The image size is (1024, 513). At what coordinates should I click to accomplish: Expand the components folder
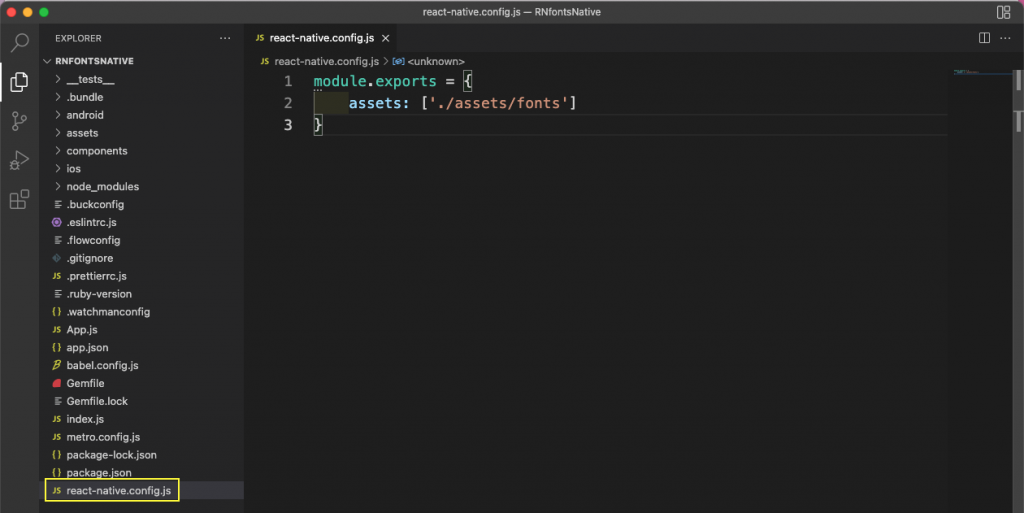click(141, 151)
